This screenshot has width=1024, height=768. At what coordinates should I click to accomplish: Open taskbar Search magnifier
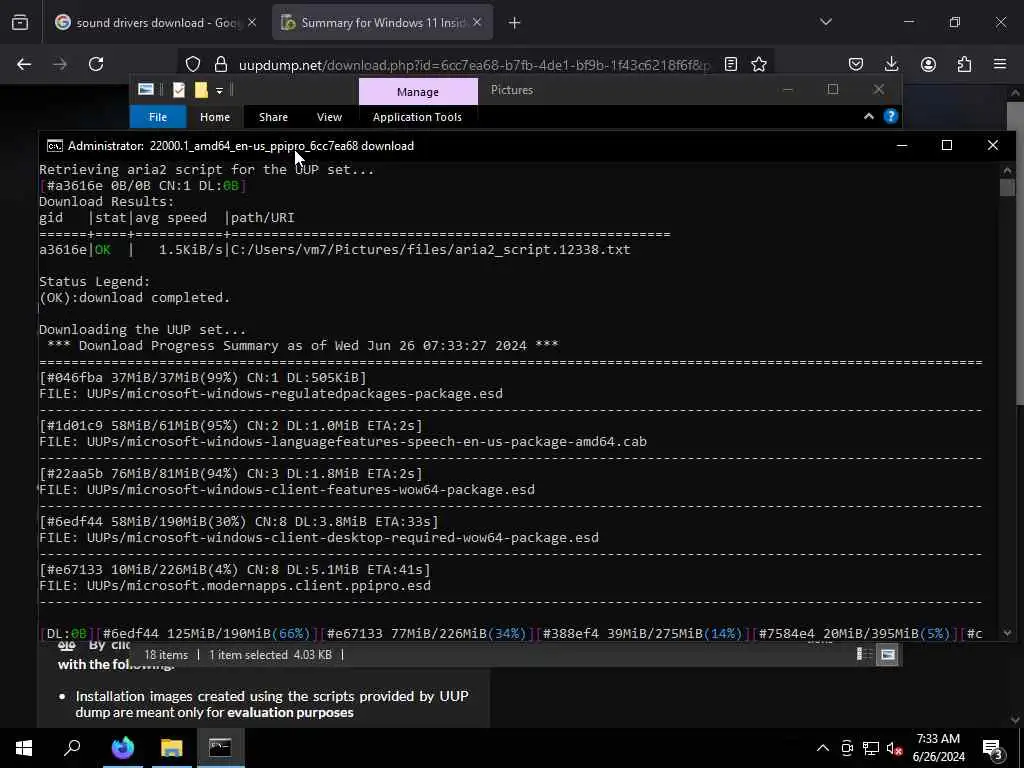pos(72,747)
